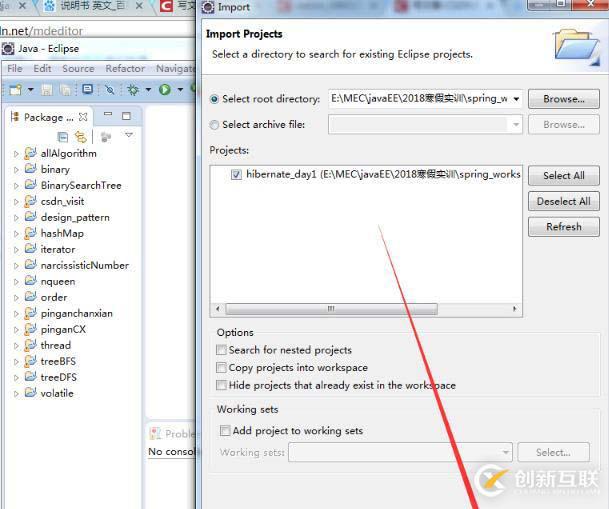
Task: Open the archive file dropdown arrow
Action: click(516, 125)
